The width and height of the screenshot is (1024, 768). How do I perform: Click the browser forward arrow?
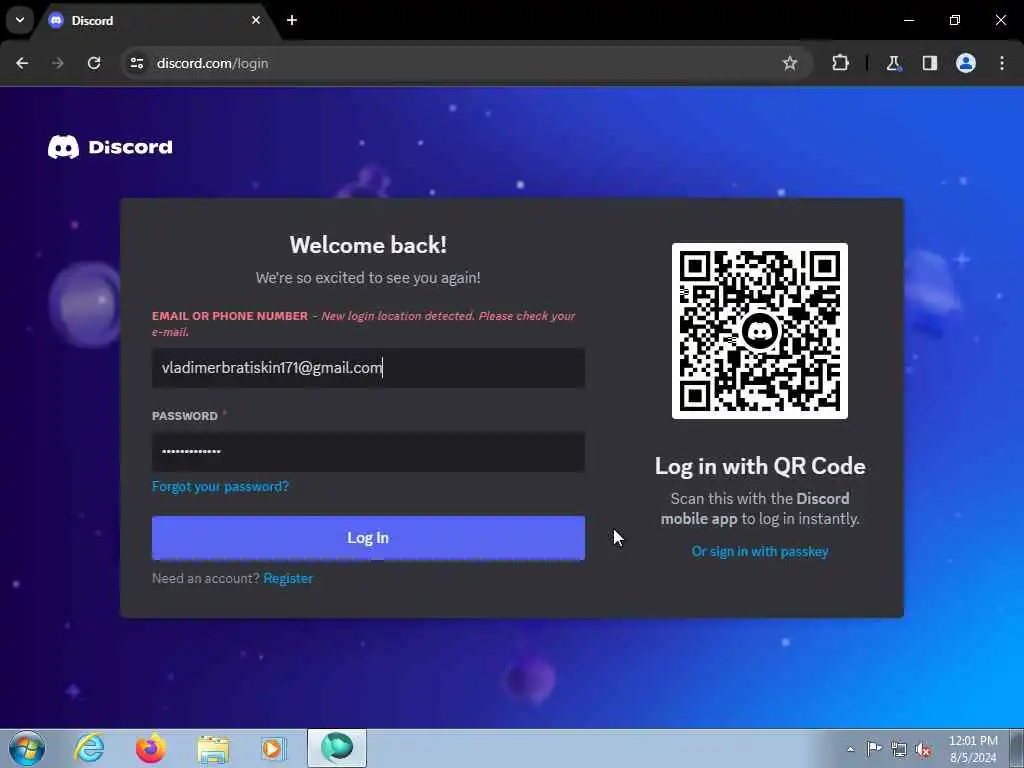click(x=58, y=63)
